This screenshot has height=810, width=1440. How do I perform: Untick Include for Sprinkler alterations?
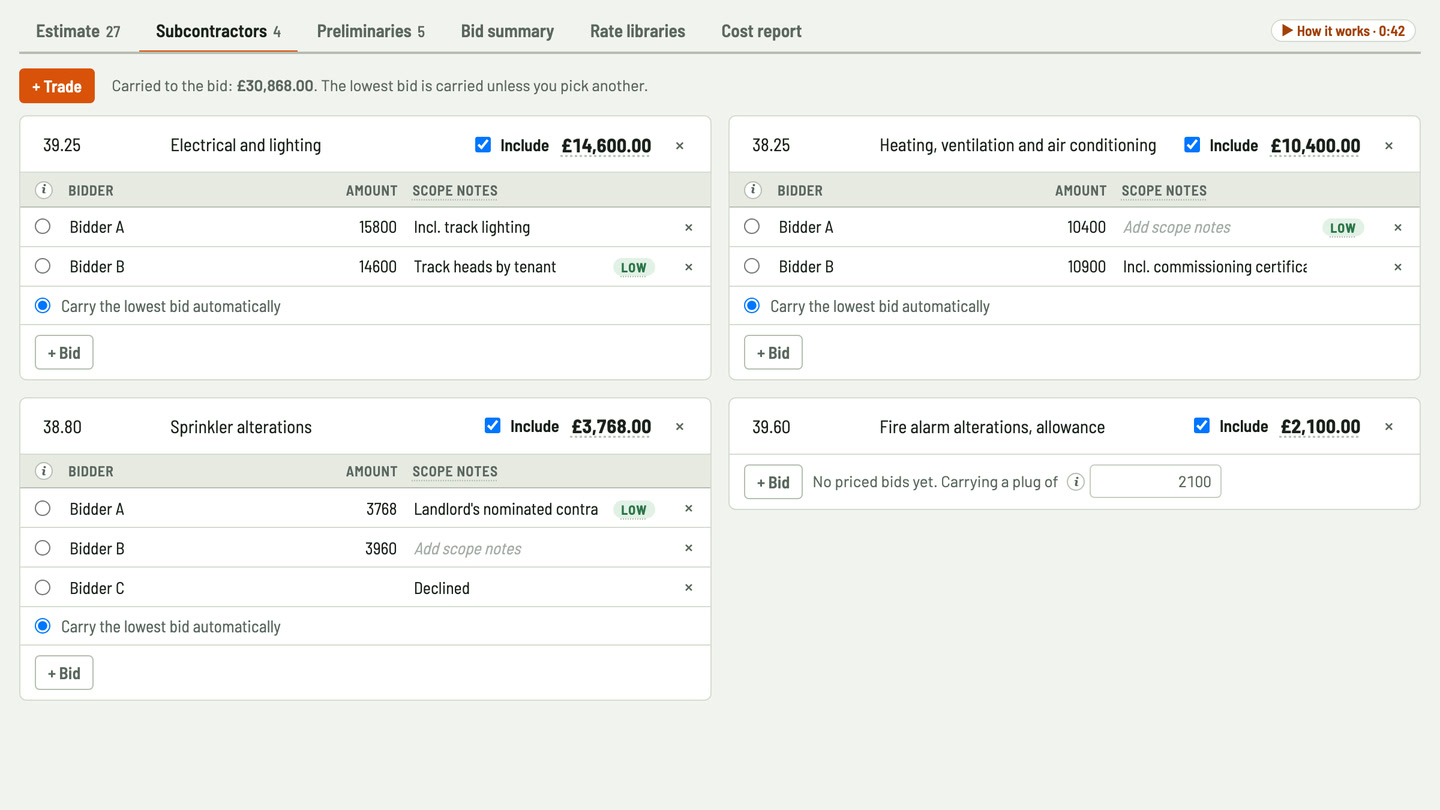(x=492, y=426)
